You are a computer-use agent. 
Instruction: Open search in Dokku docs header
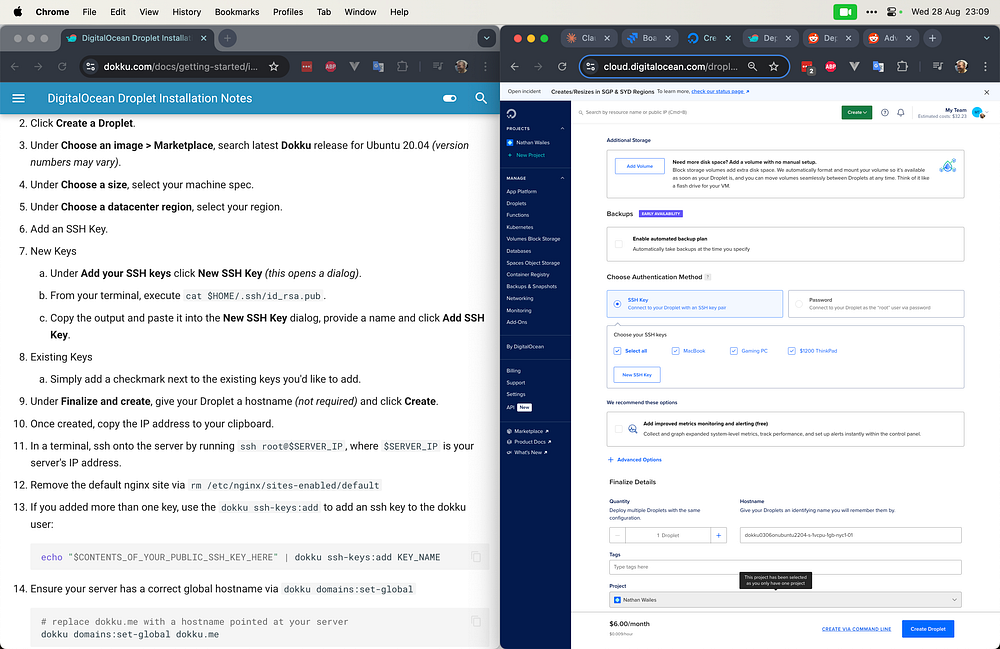[x=481, y=98]
